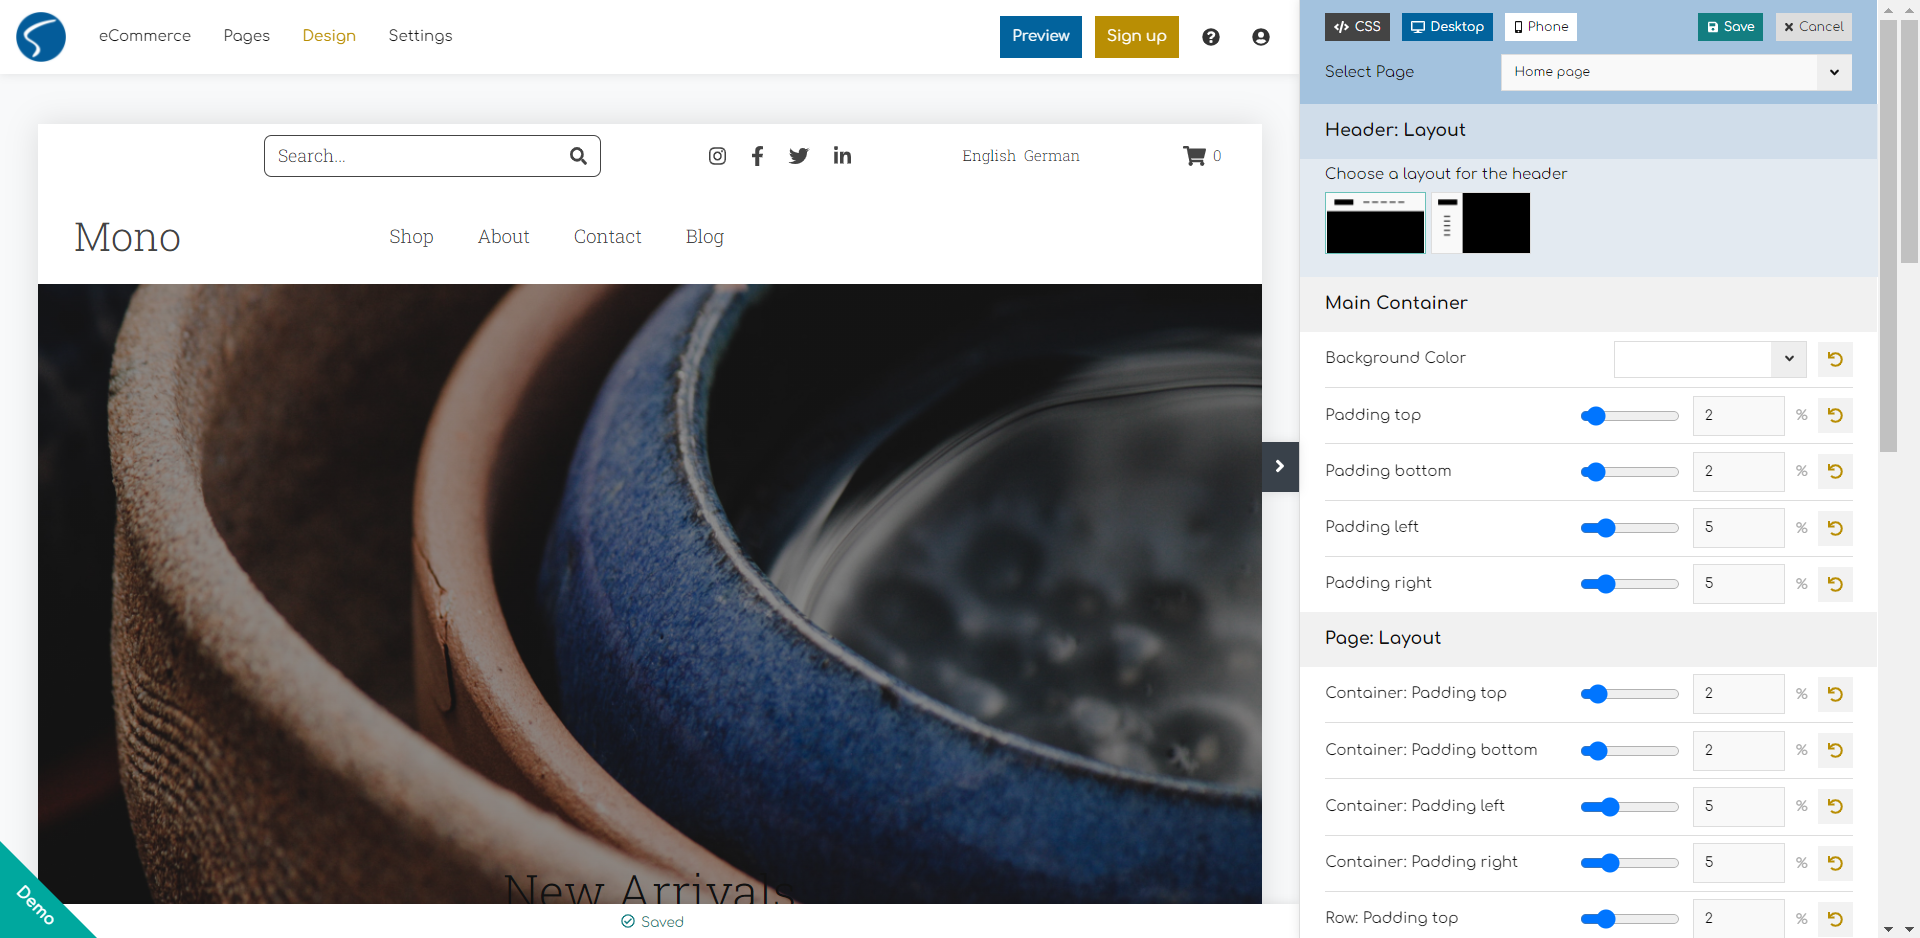The width and height of the screenshot is (1920, 938).
Task: Reset Container: Padding right value
Action: (1835, 863)
